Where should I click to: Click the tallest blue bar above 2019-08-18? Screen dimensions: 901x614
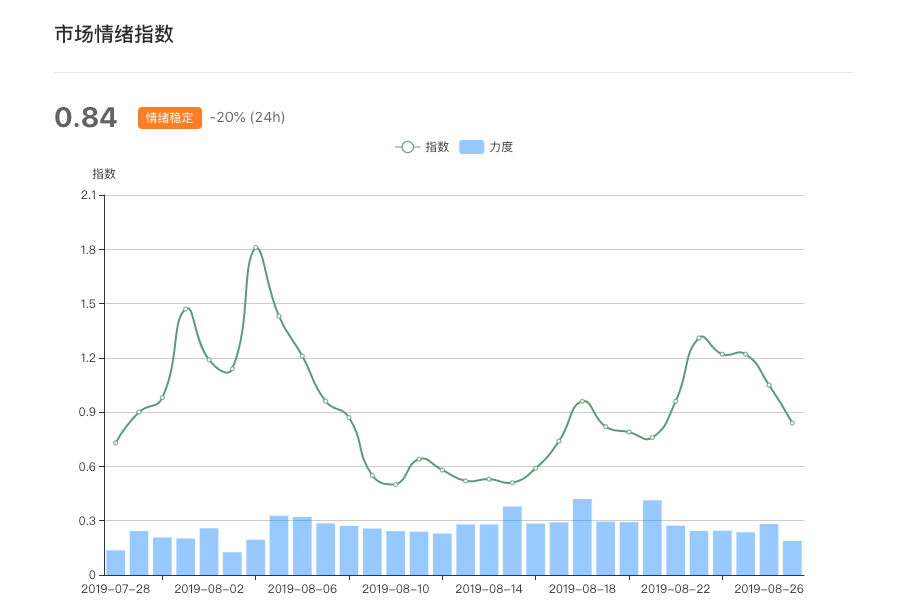[x=582, y=536]
